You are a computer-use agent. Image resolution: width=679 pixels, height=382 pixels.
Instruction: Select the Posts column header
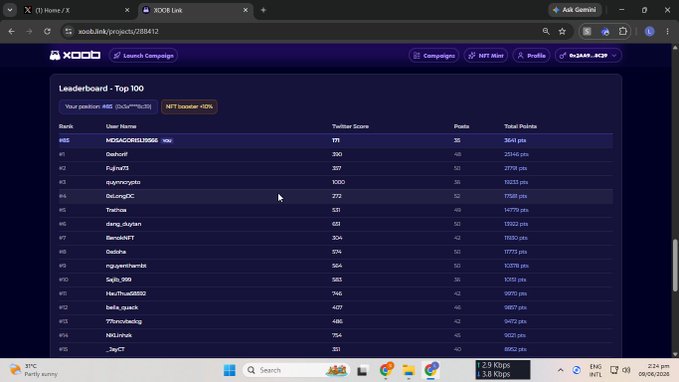pos(461,126)
